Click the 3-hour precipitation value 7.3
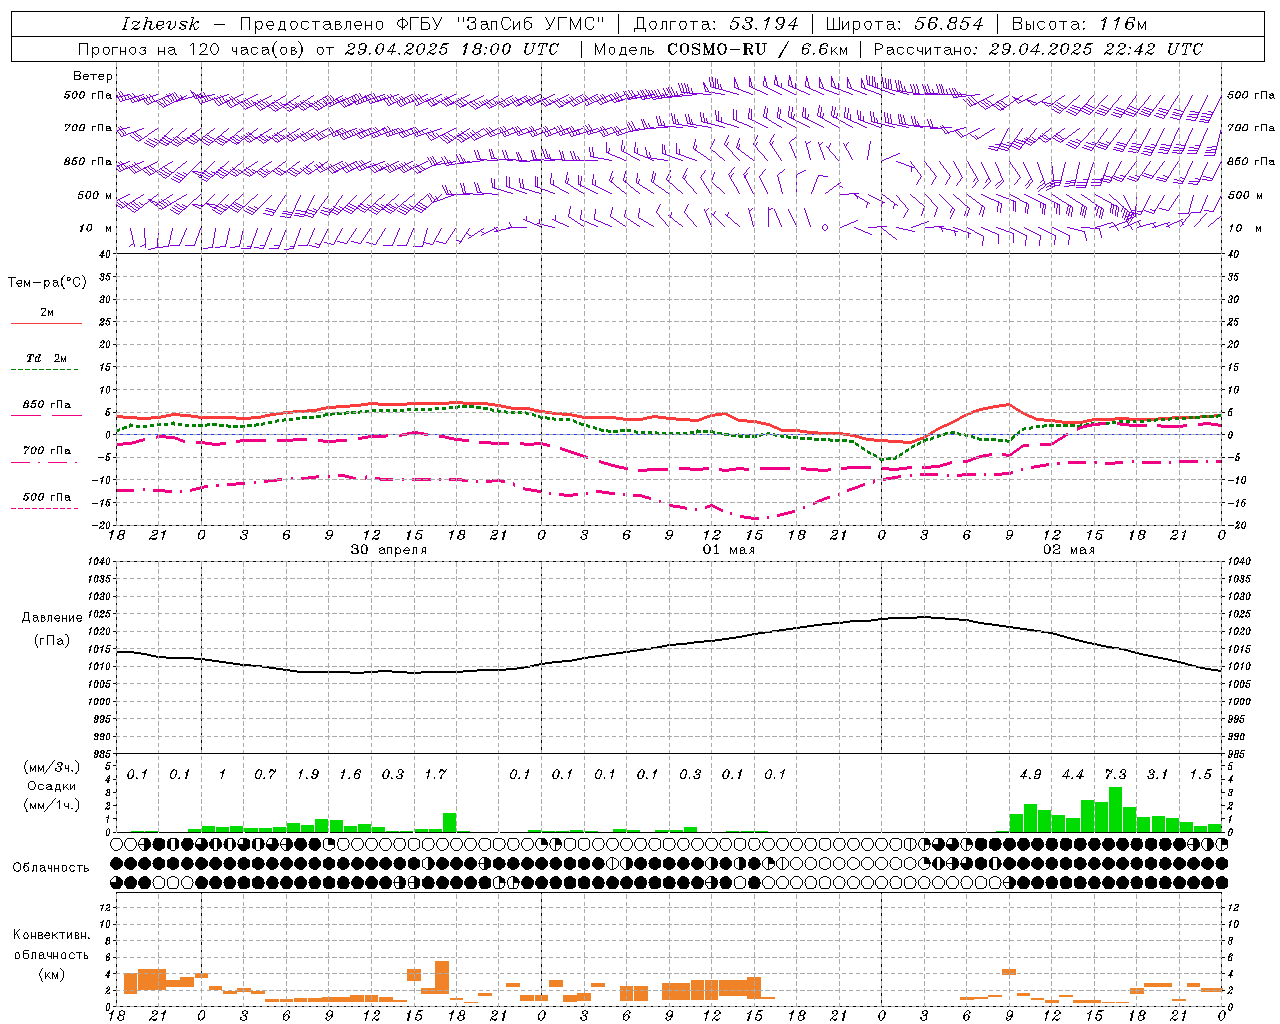This screenshot has height=1024, width=1280. 1115,774
